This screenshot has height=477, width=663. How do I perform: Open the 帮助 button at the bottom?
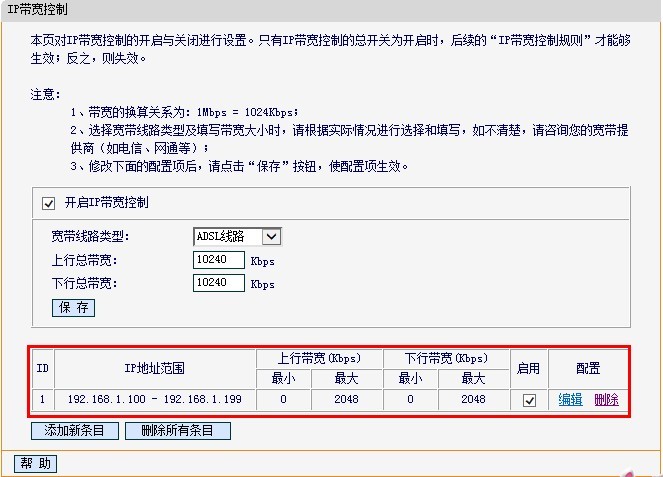[35, 463]
